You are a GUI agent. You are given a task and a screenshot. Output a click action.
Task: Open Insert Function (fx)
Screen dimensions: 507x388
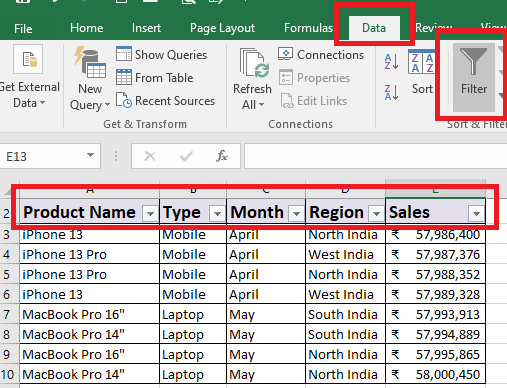222,156
